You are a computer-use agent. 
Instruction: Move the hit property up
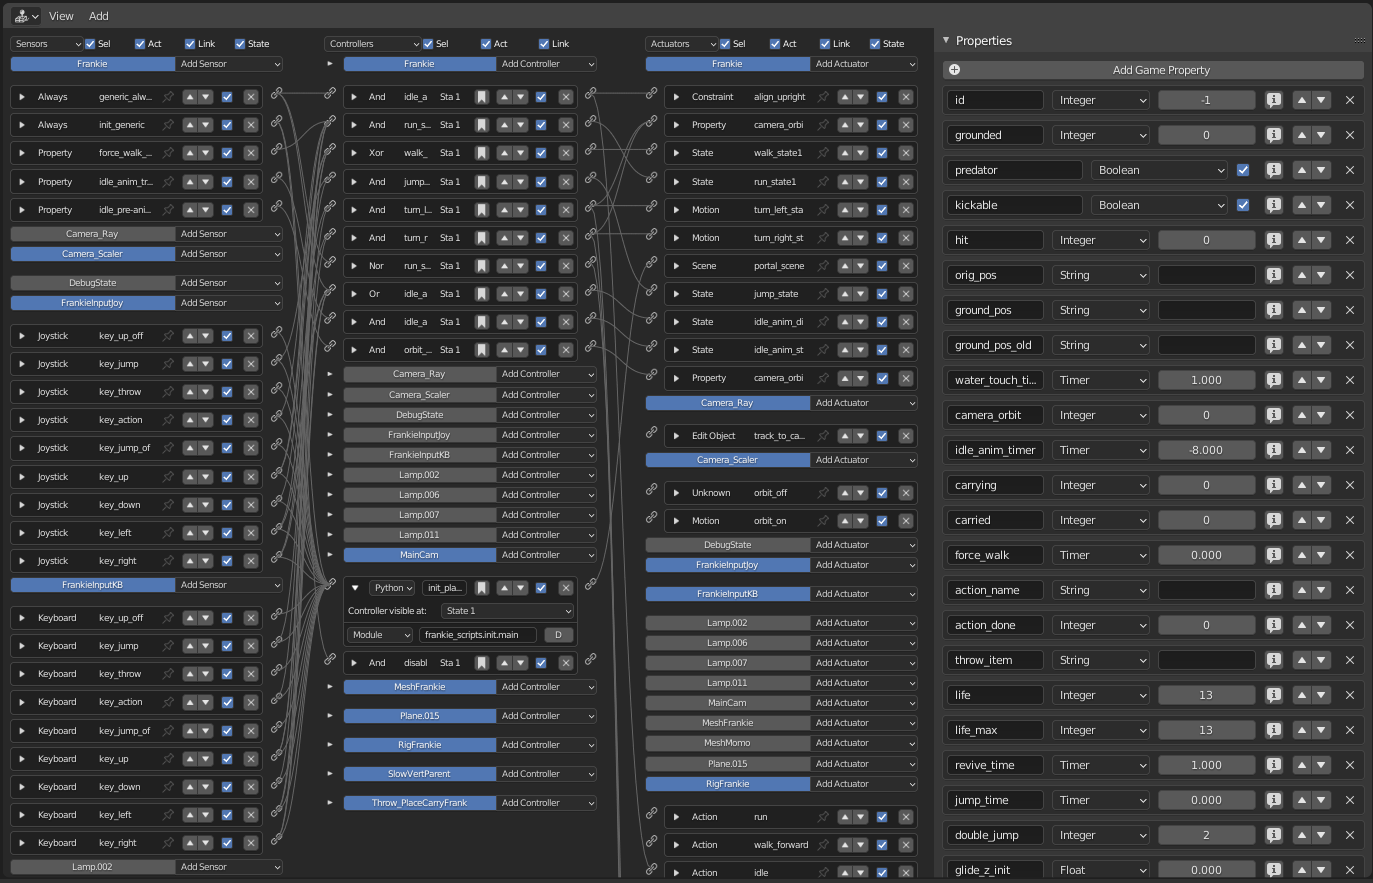1301,240
